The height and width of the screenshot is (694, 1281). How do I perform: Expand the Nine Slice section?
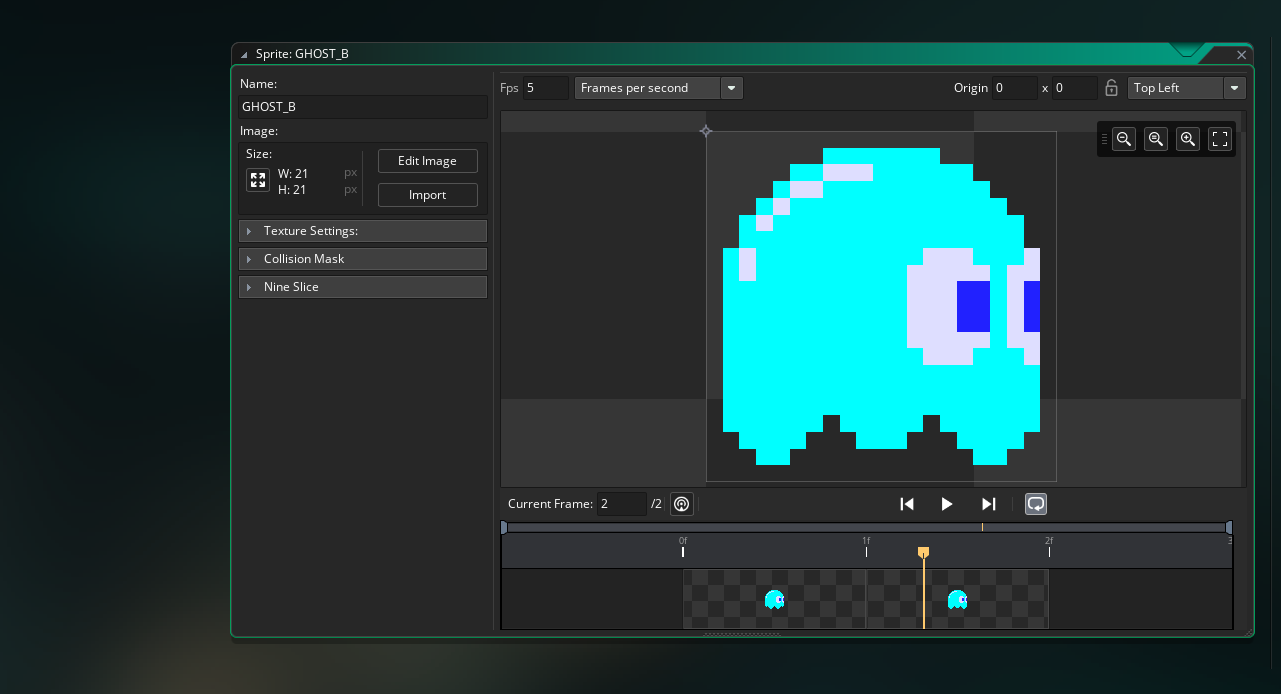(x=363, y=287)
